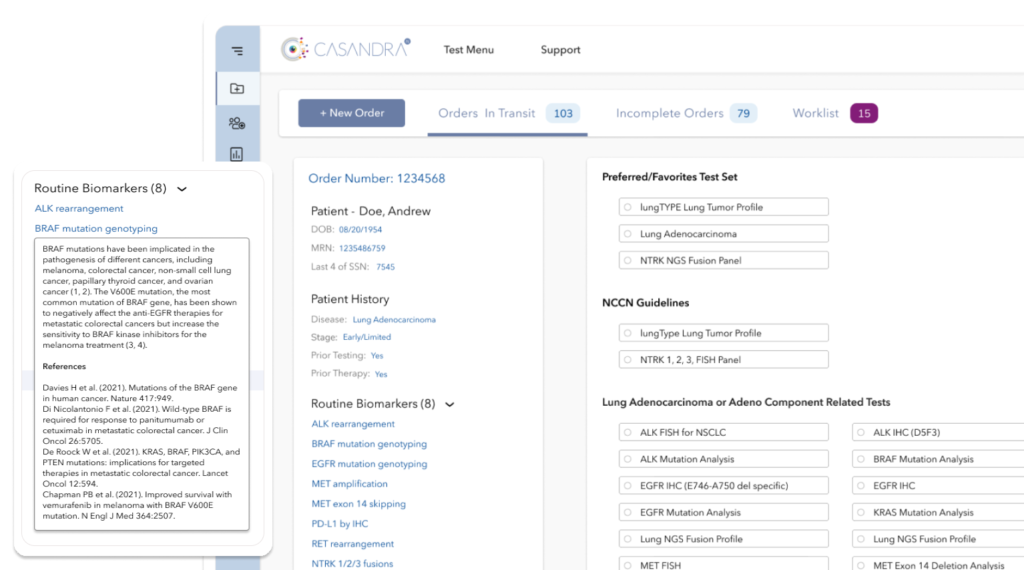Click Order Number: 1234568
This screenshot has width=1024, height=570.
click(x=377, y=178)
